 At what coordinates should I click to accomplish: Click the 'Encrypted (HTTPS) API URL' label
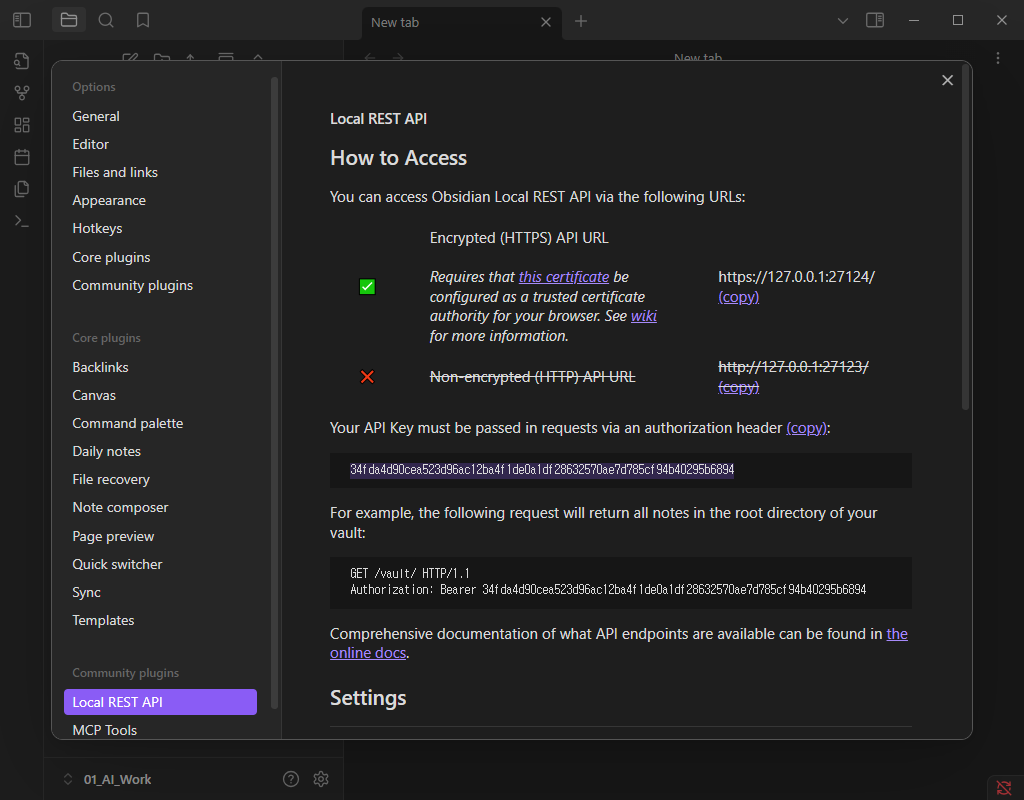pos(519,238)
